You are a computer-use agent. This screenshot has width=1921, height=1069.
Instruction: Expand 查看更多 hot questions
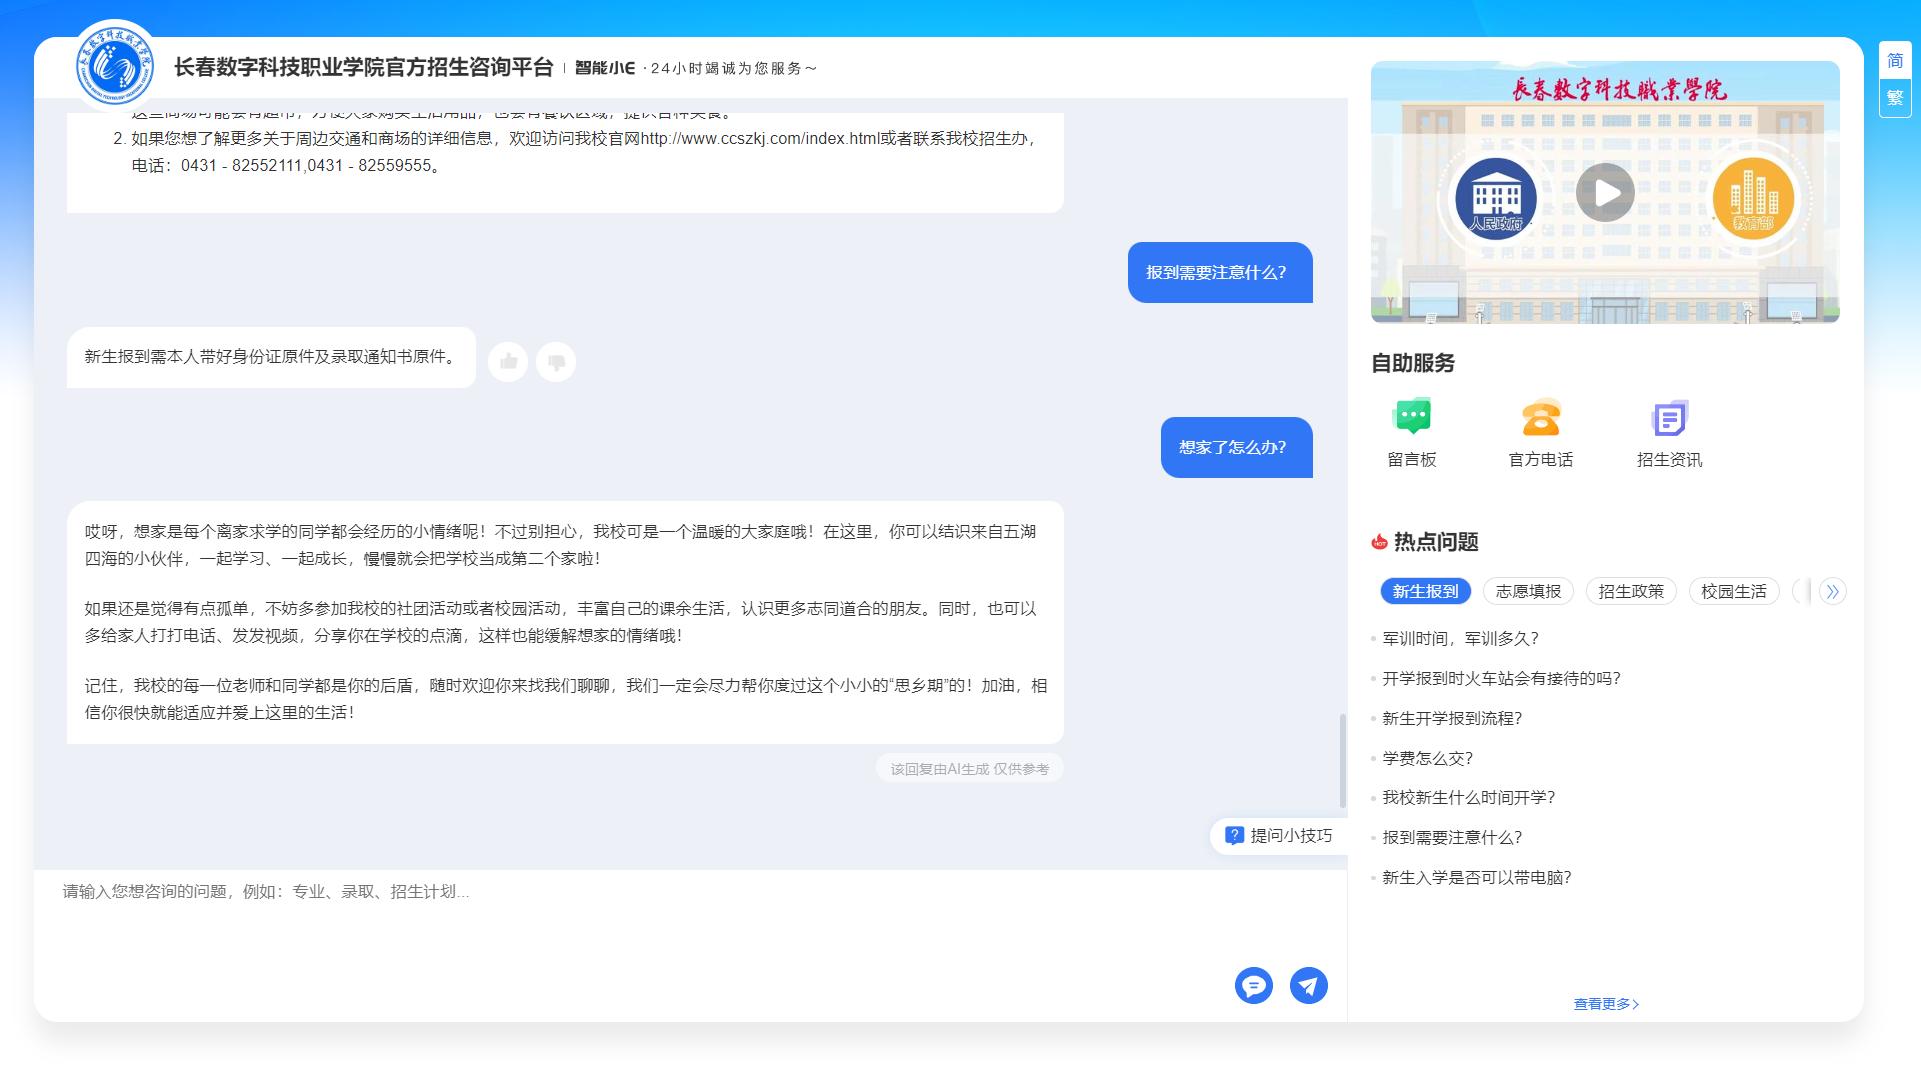point(1606,1004)
